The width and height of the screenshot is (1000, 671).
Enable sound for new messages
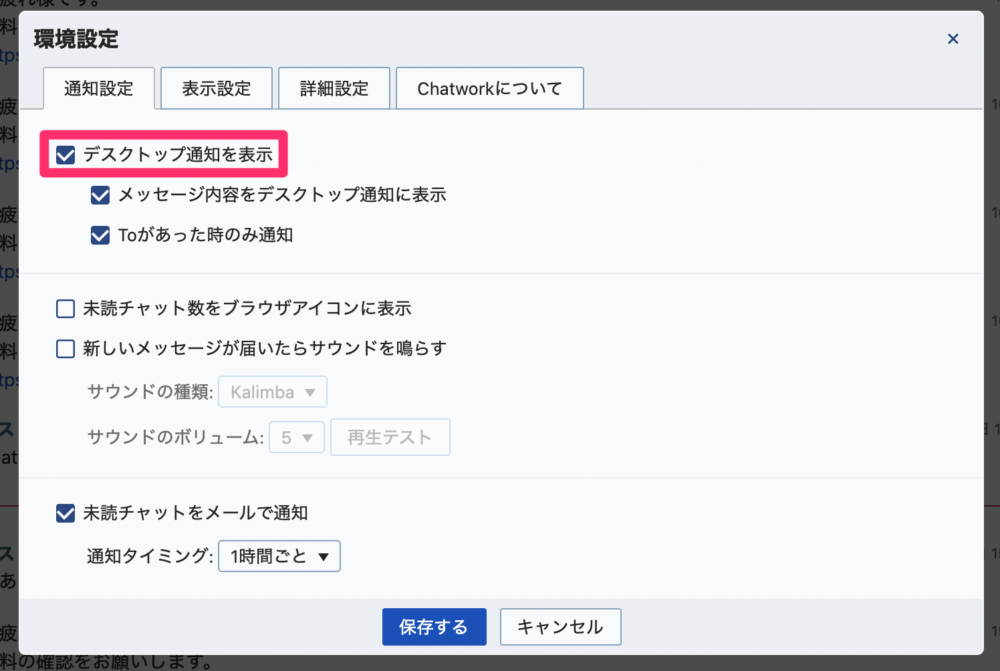[x=65, y=348]
